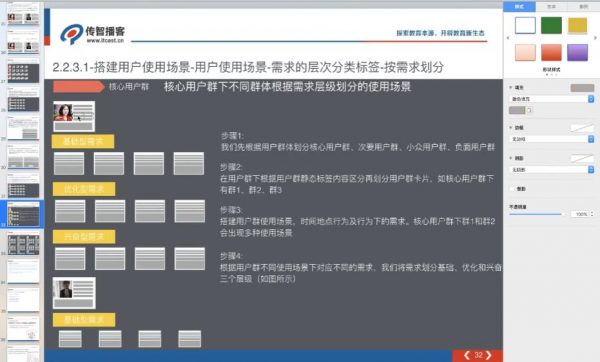This screenshot has height=362, width=600.
Task: Show previous shape styles with left arrow
Action: click(508, 38)
